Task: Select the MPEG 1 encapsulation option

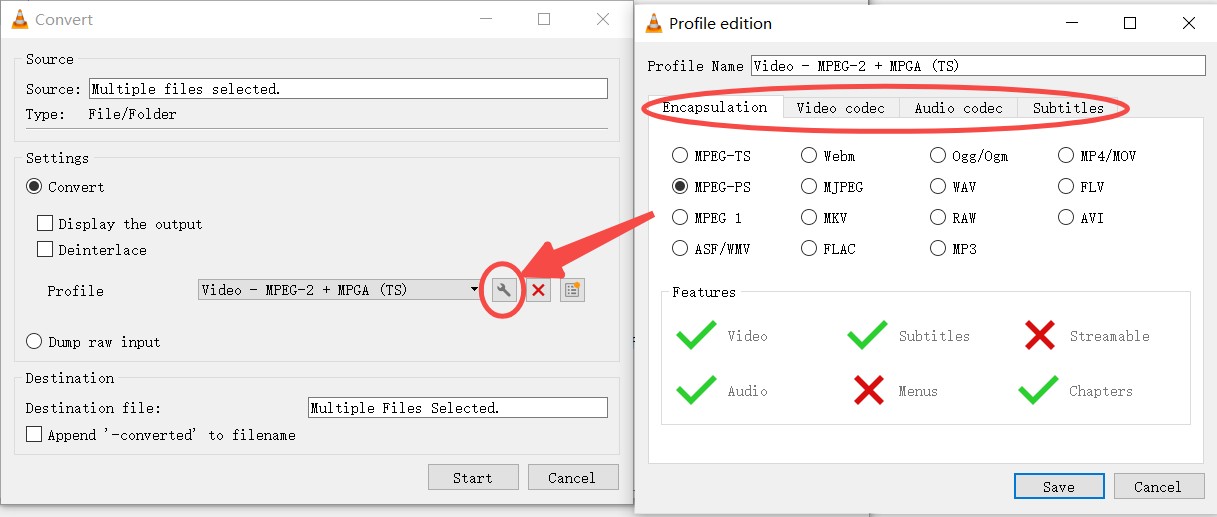Action: click(x=680, y=218)
